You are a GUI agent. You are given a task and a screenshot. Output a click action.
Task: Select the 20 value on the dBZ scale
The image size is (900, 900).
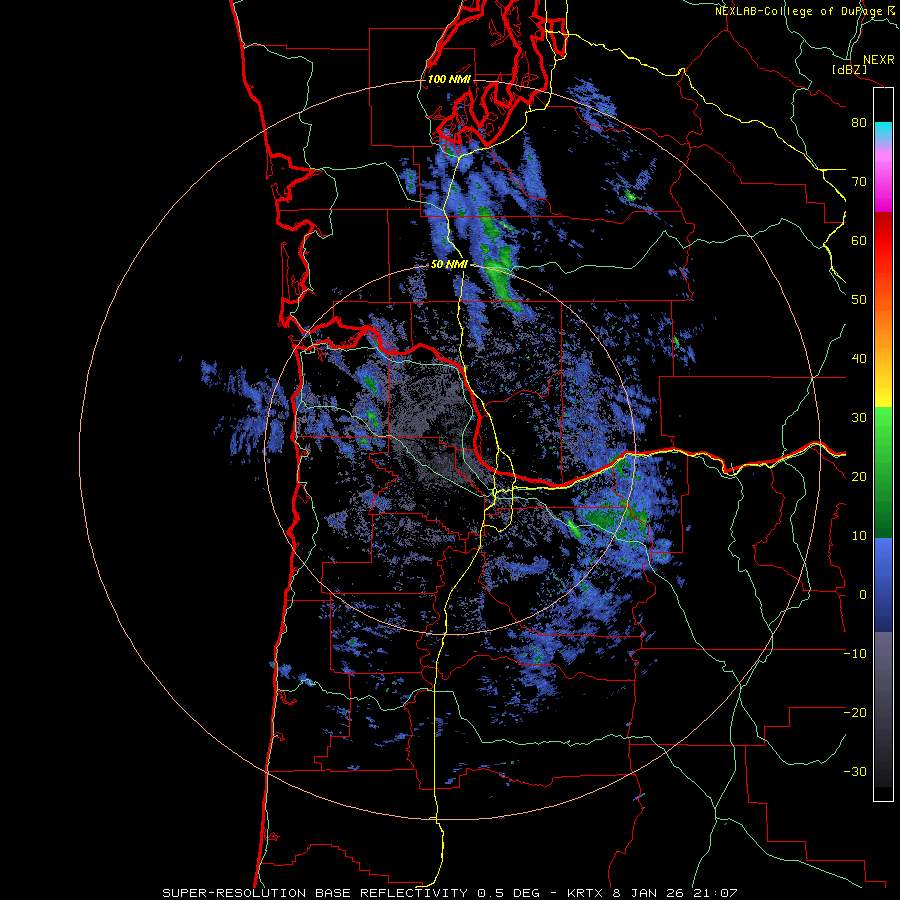click(x=859, y=476)
